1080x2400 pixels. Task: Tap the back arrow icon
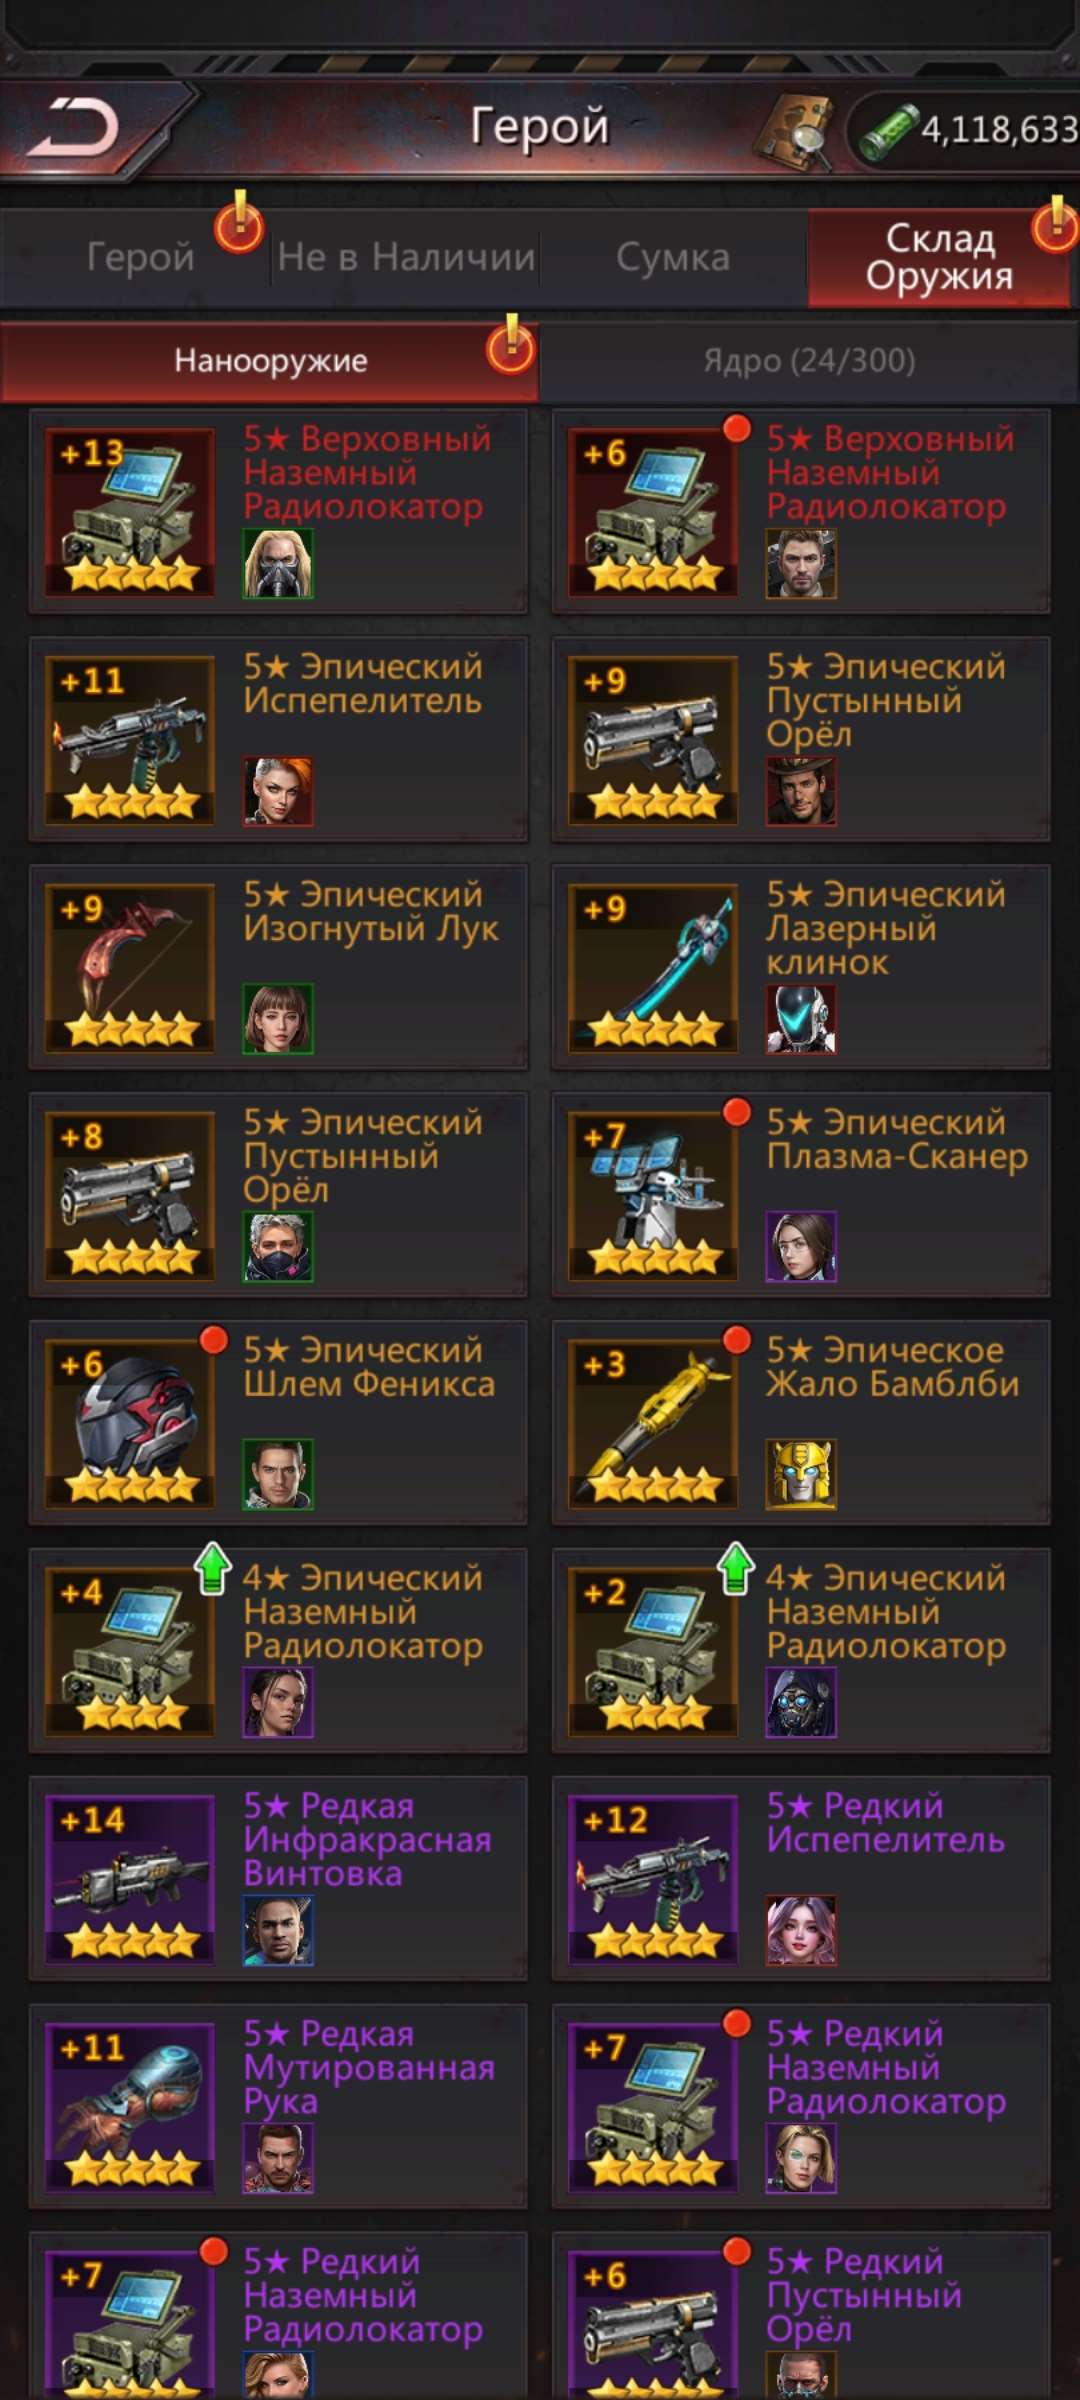[x=73, y=128]
